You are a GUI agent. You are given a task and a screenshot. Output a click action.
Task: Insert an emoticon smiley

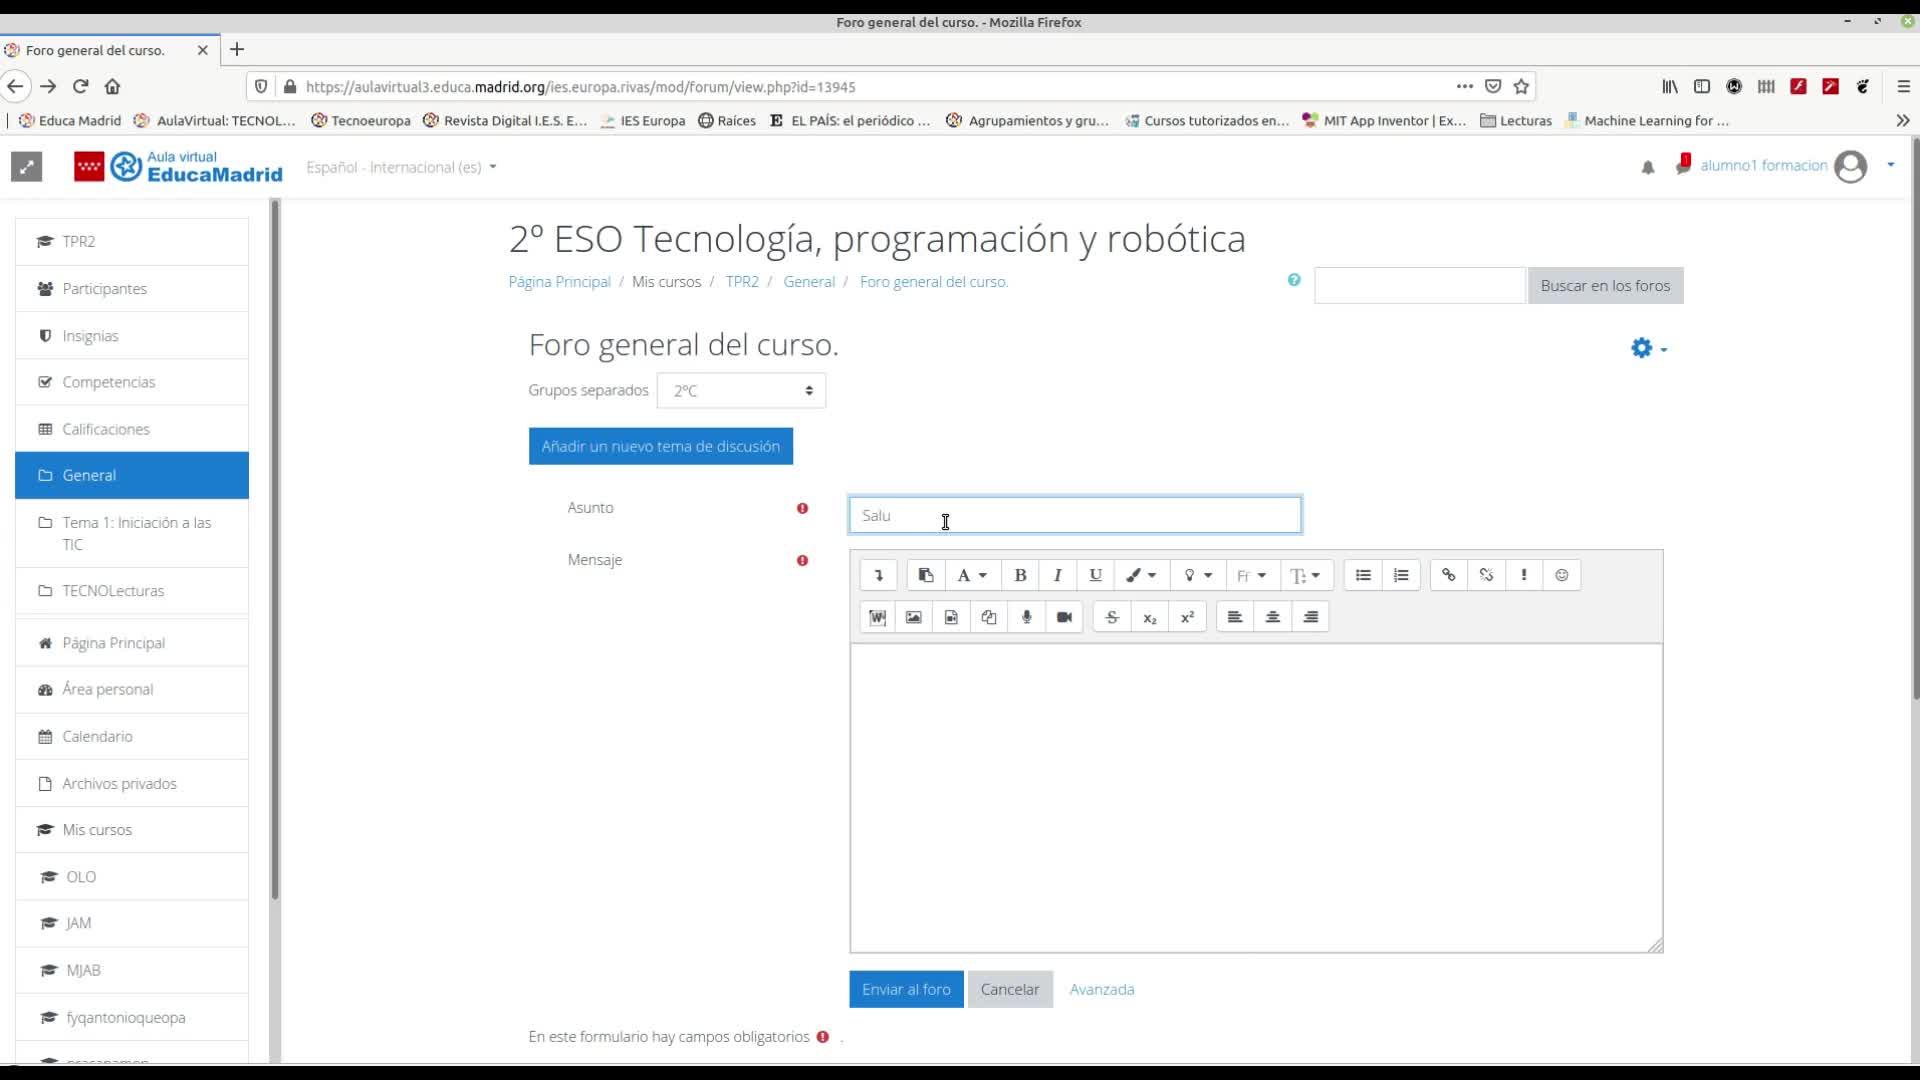[1561, 575]
